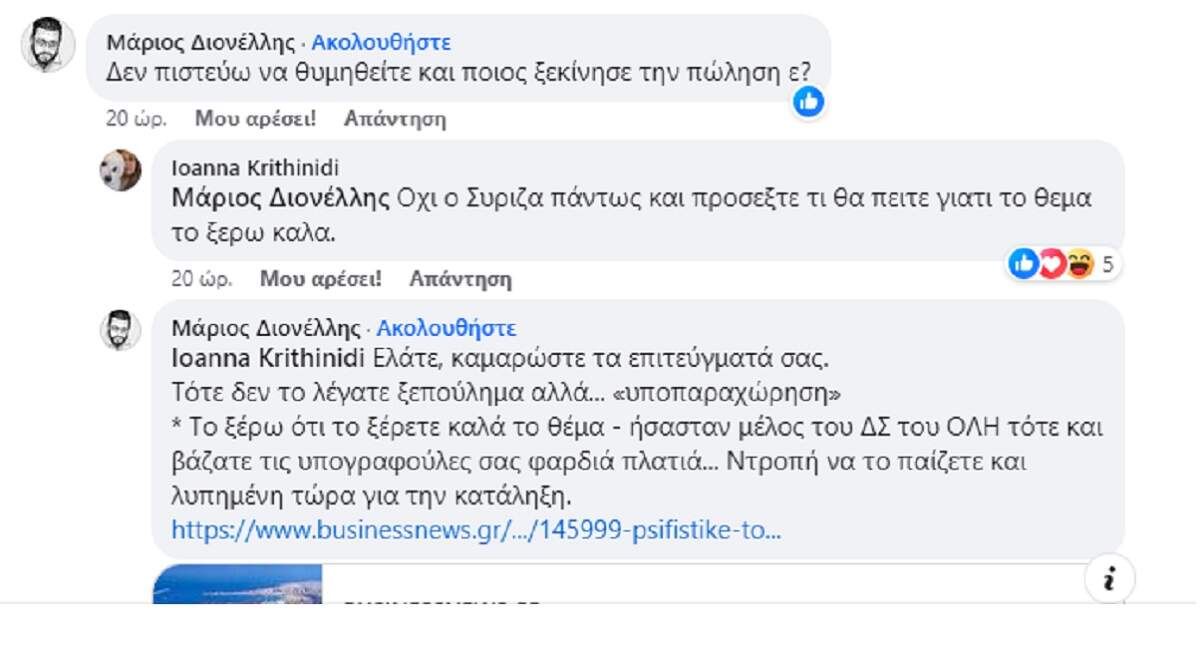Click Μάριος Διονέλλης avatar on the third comment
1200x668 pixels.
point(120,330)
